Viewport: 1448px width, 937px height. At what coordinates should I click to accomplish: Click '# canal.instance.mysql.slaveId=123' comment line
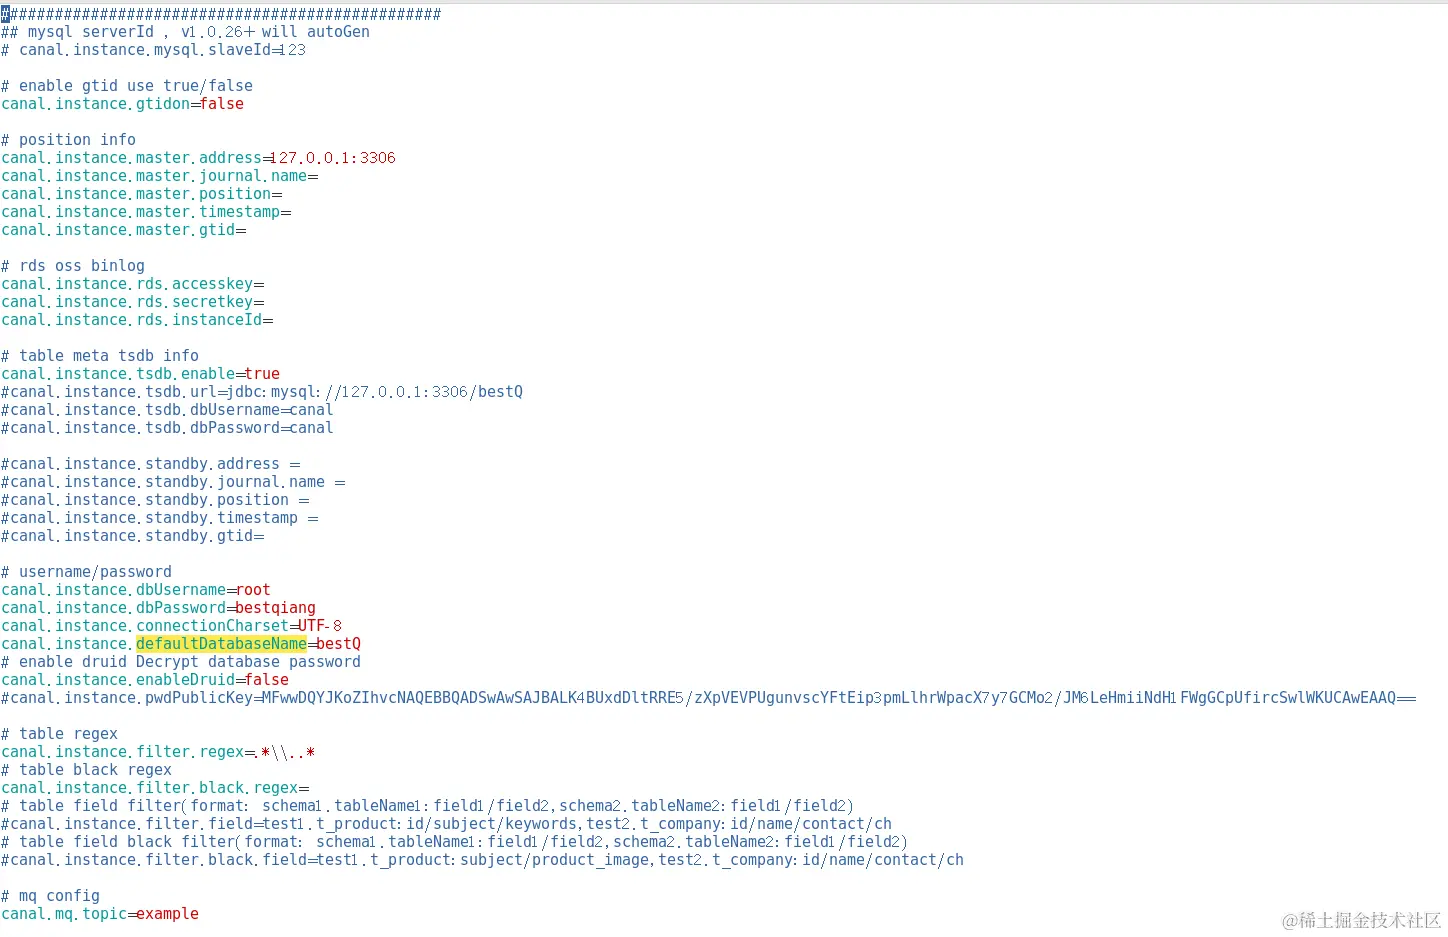(x=153, y=50)
